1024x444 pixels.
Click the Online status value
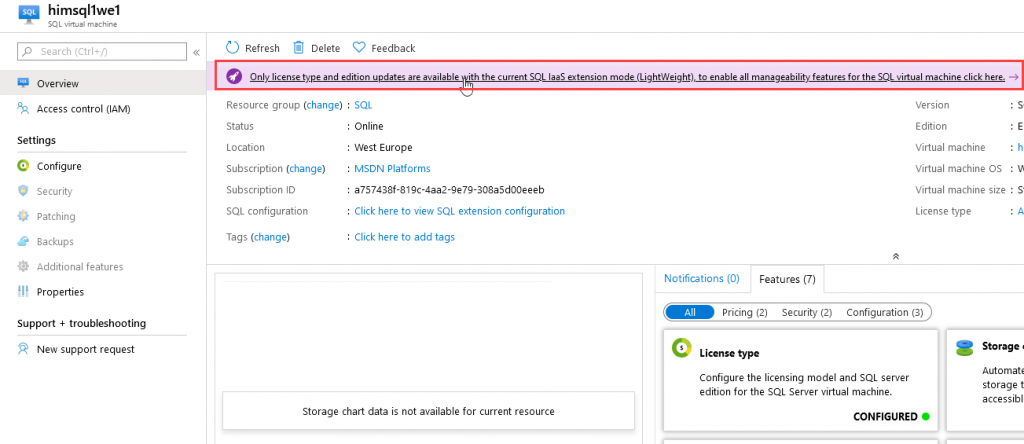click(369, 126)
